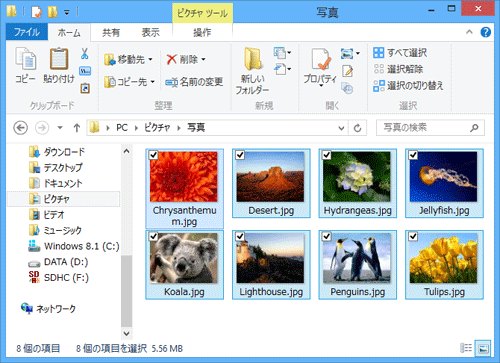This screenshot has height=363, width=500.
Task: Click the New folder icon in the quick access toolbar
Action: pyautogui.click(x=53, y=12)
